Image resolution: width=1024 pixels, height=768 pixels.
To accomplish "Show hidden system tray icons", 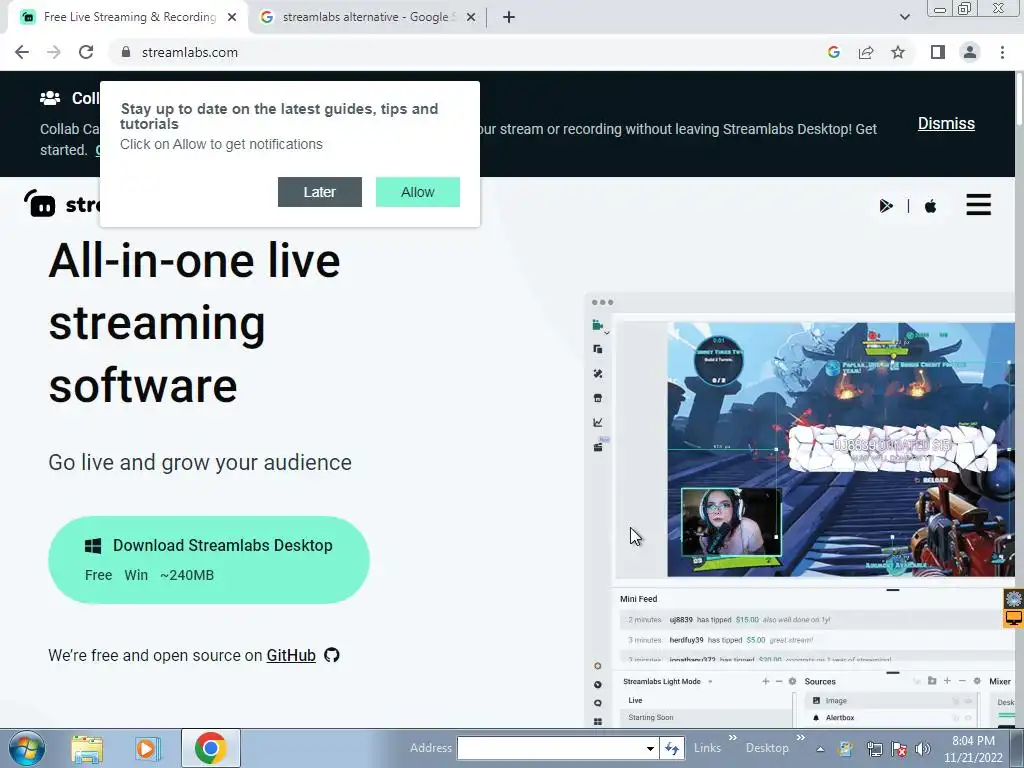I will [x=820, y=749].
